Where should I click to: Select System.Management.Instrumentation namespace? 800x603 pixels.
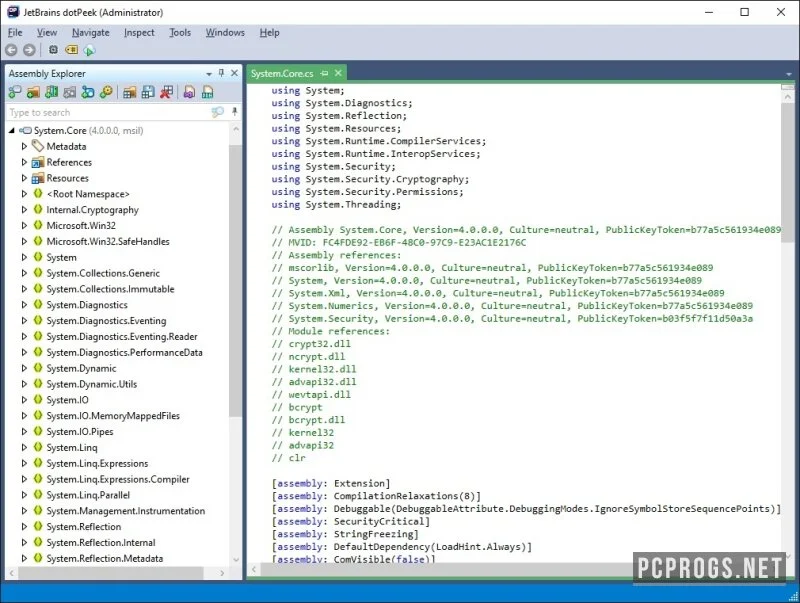point(126,511)
